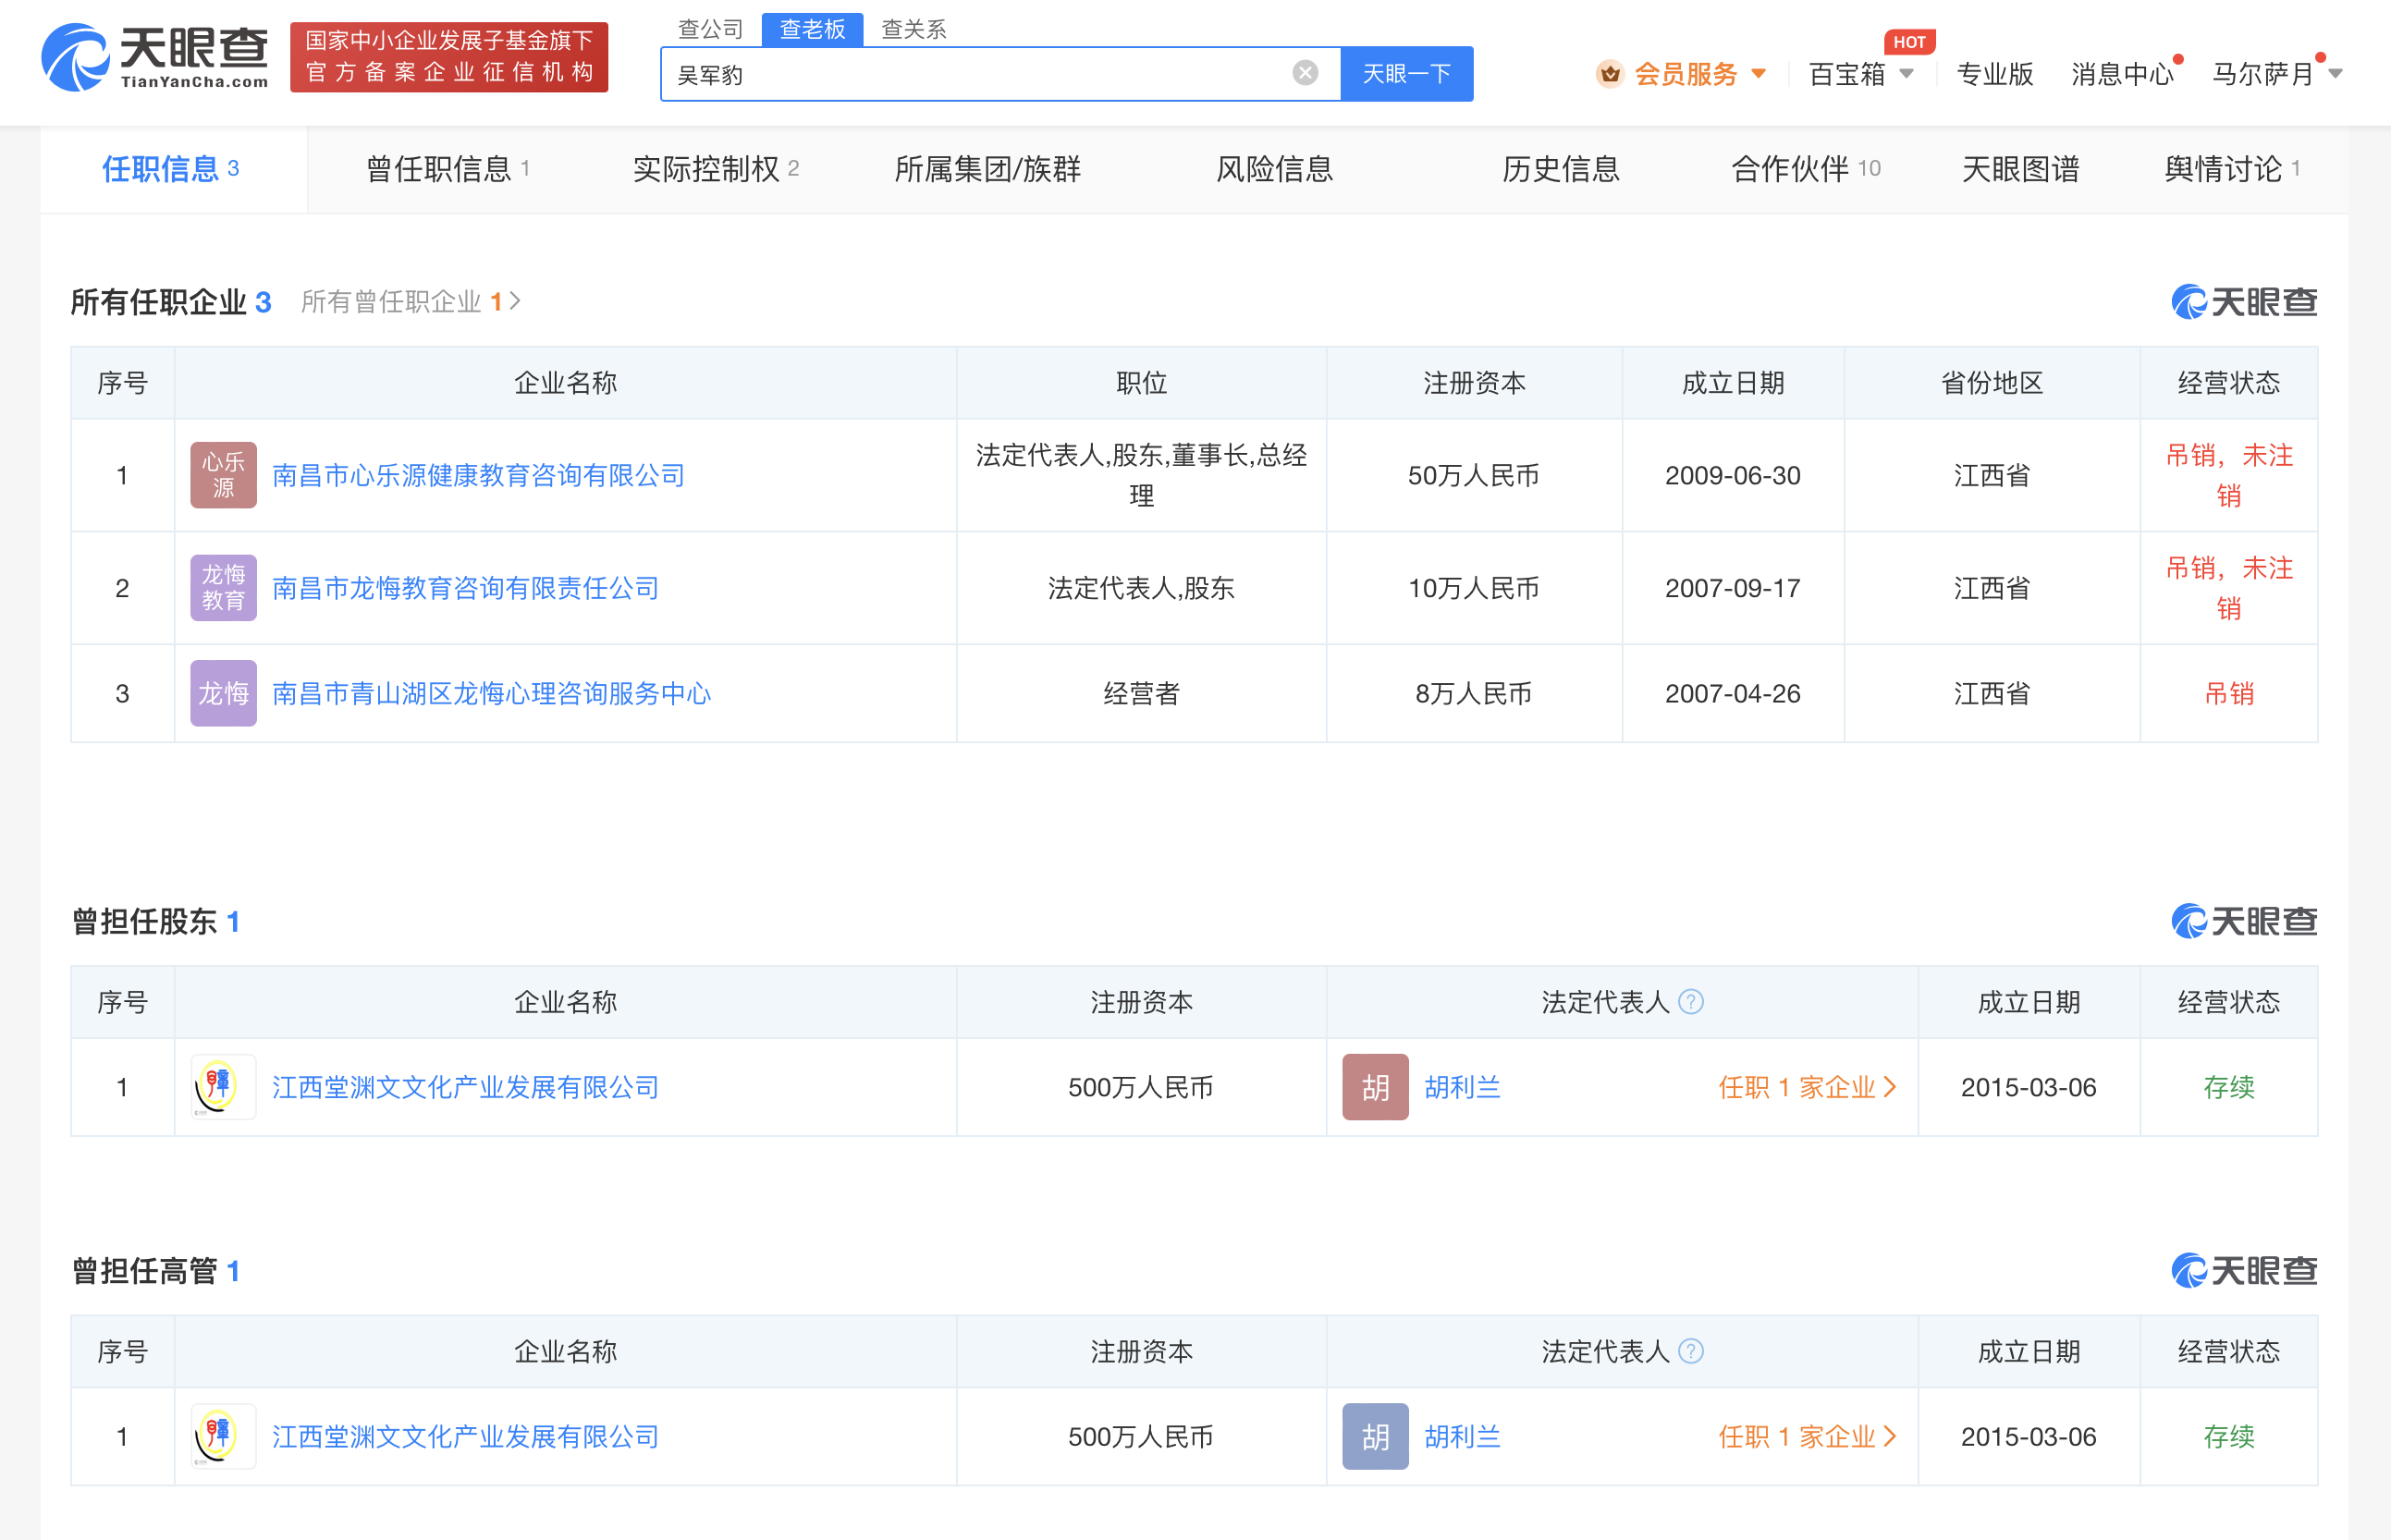Clear the search box with the x icon

tap(1303, 70)
